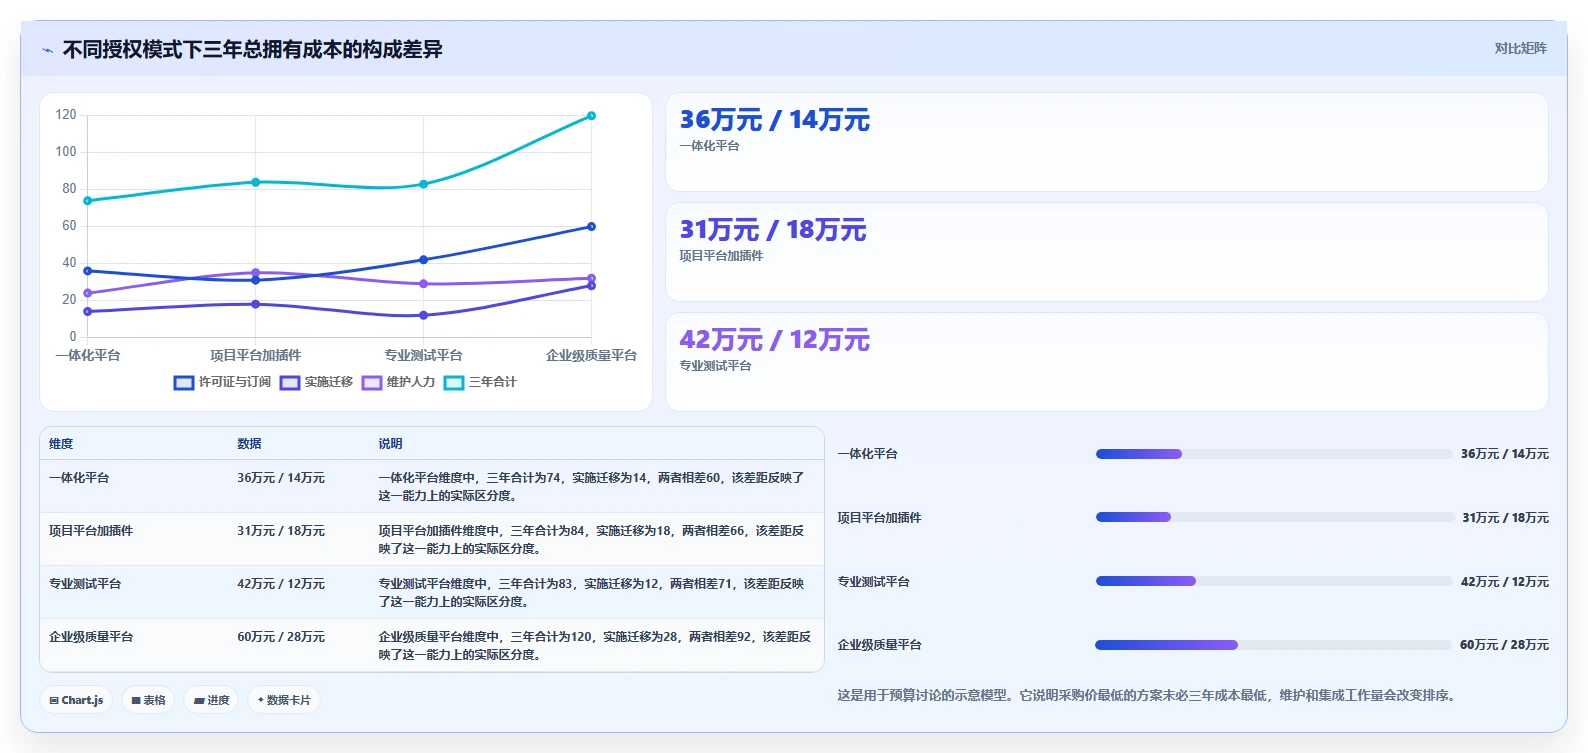The image size is (1588, 753).
Task: Click the 表格 tag chip
Action: [148, 700]
